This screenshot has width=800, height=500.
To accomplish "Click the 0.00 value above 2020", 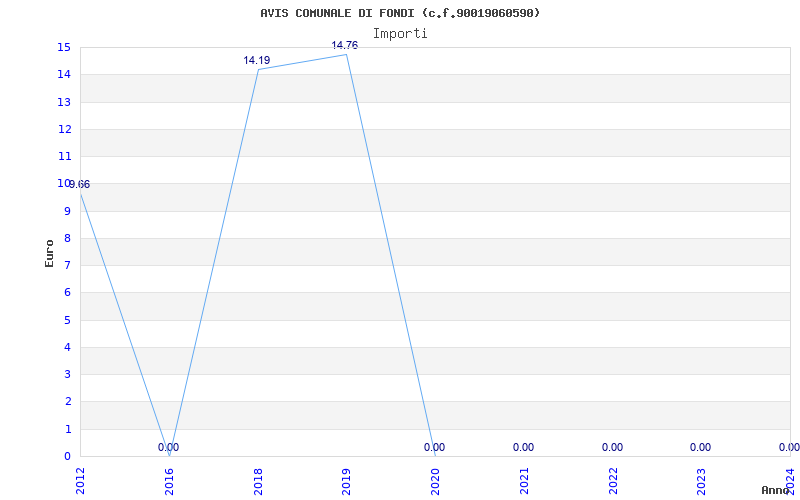I will 434,447.
